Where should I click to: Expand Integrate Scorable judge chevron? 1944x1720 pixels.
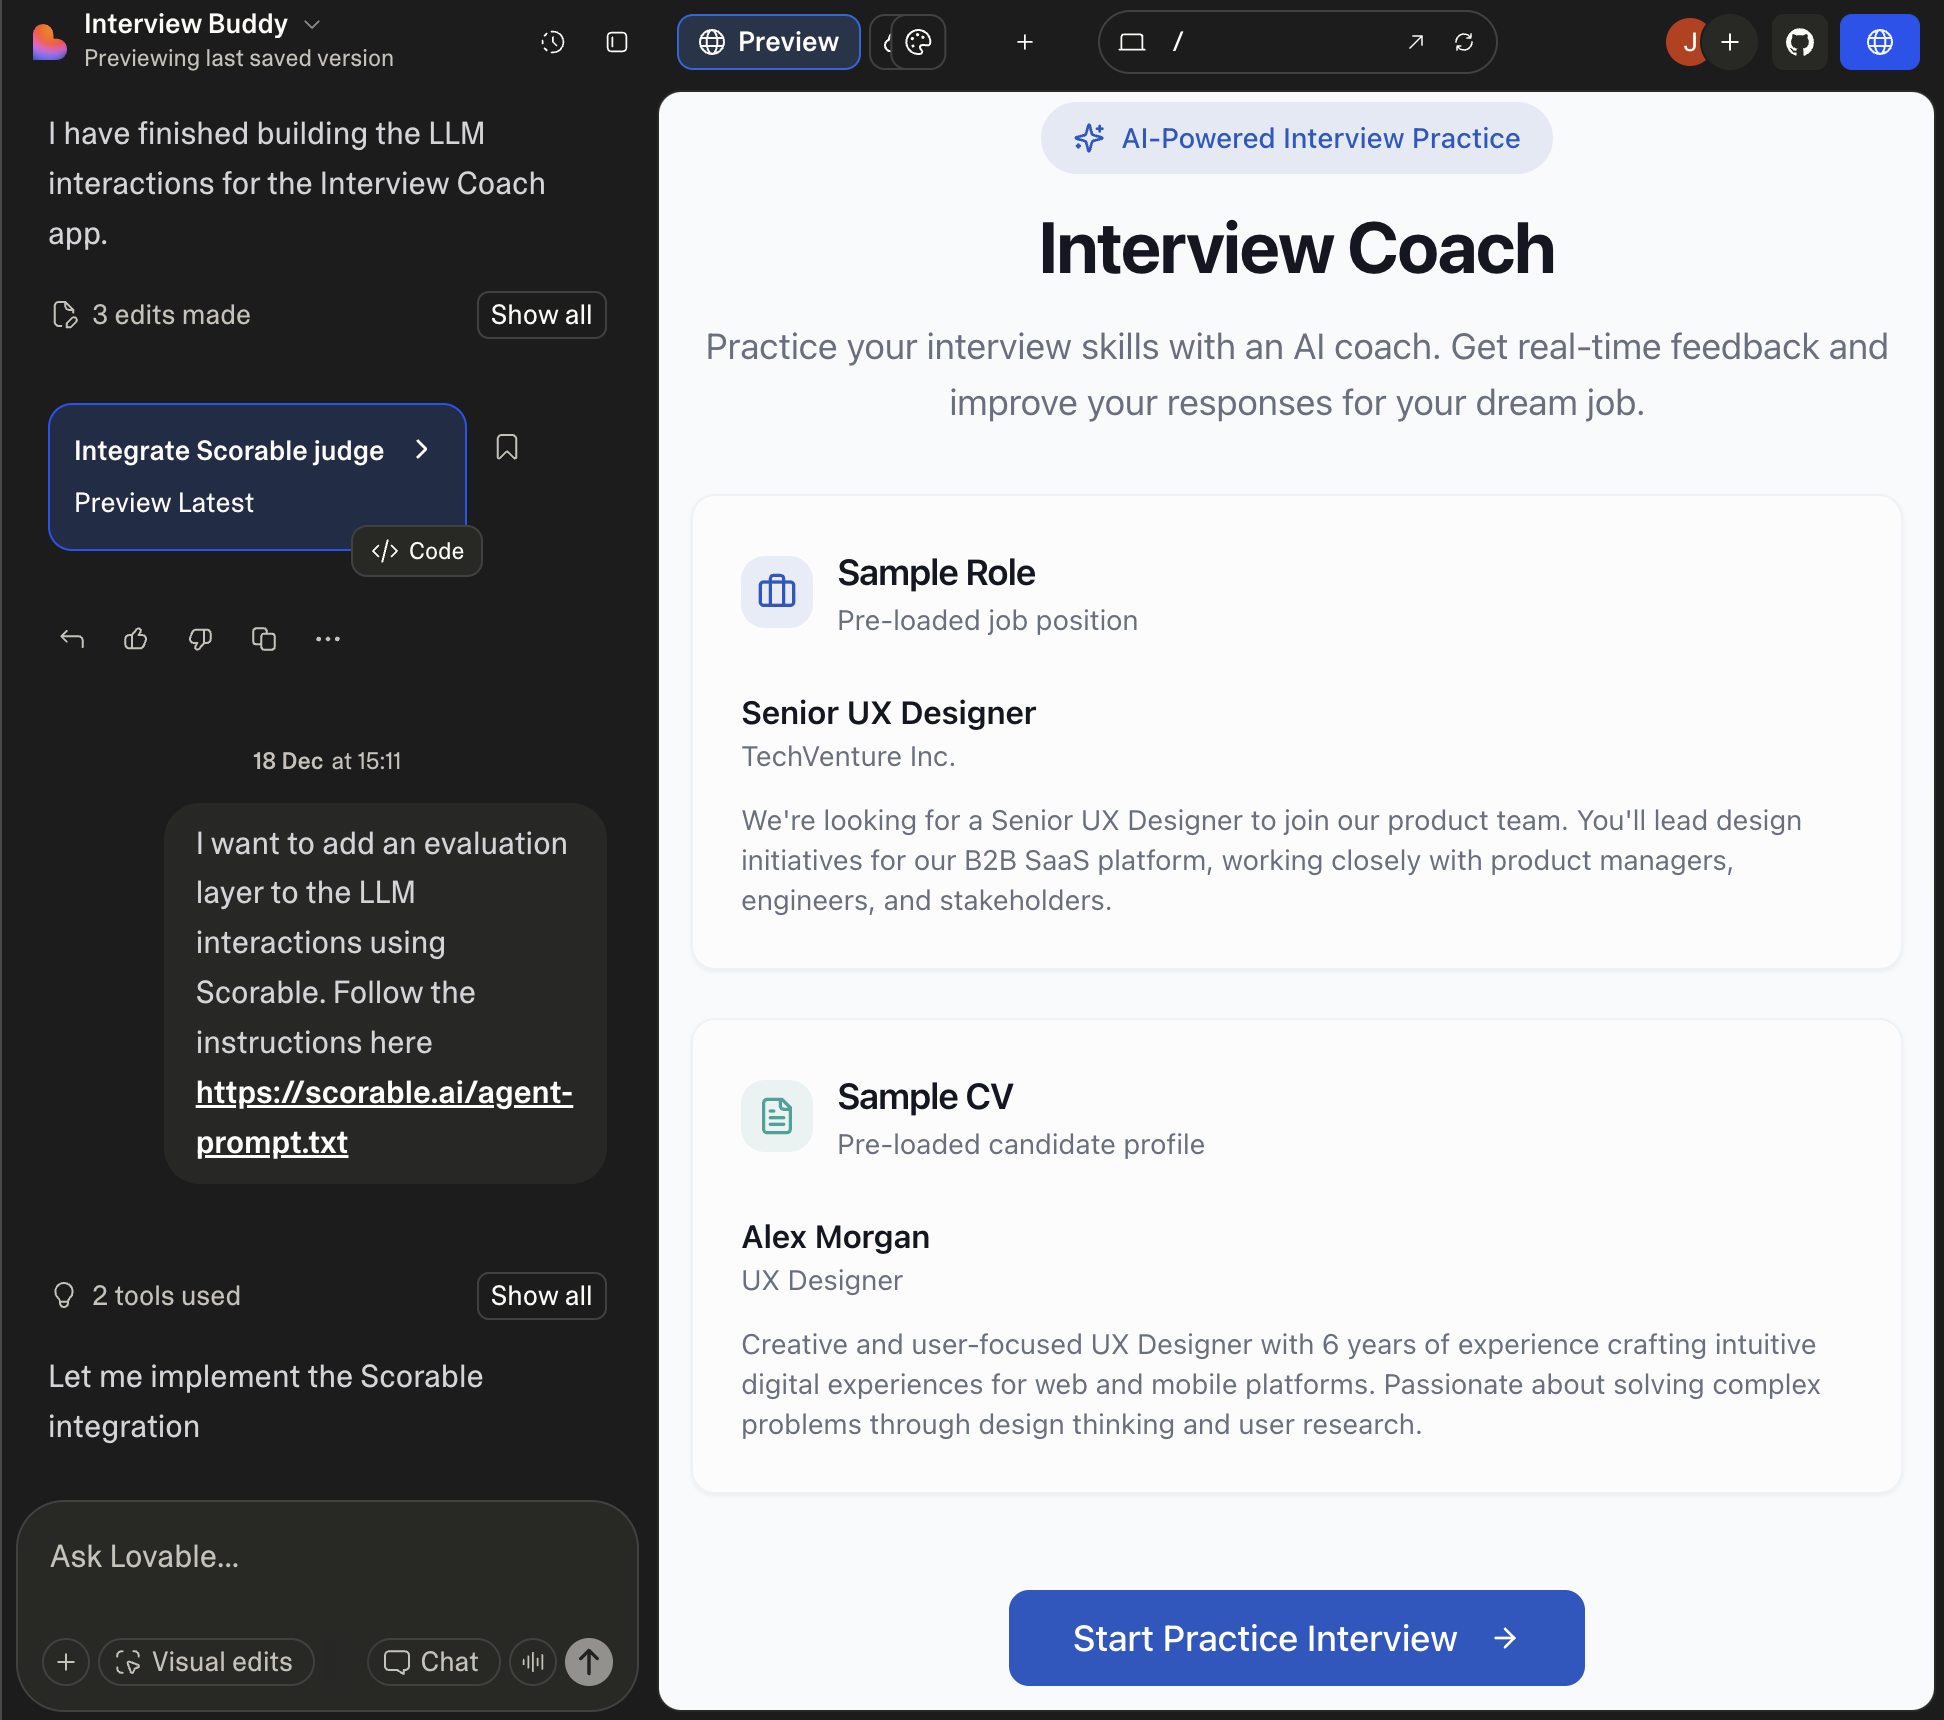[422, 450]
